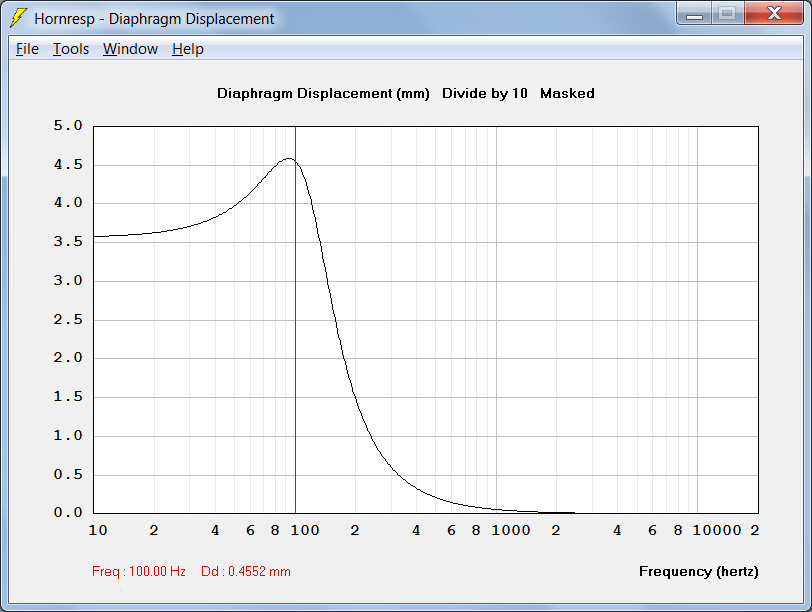Open the Tools menu

[x=71, y=49]
